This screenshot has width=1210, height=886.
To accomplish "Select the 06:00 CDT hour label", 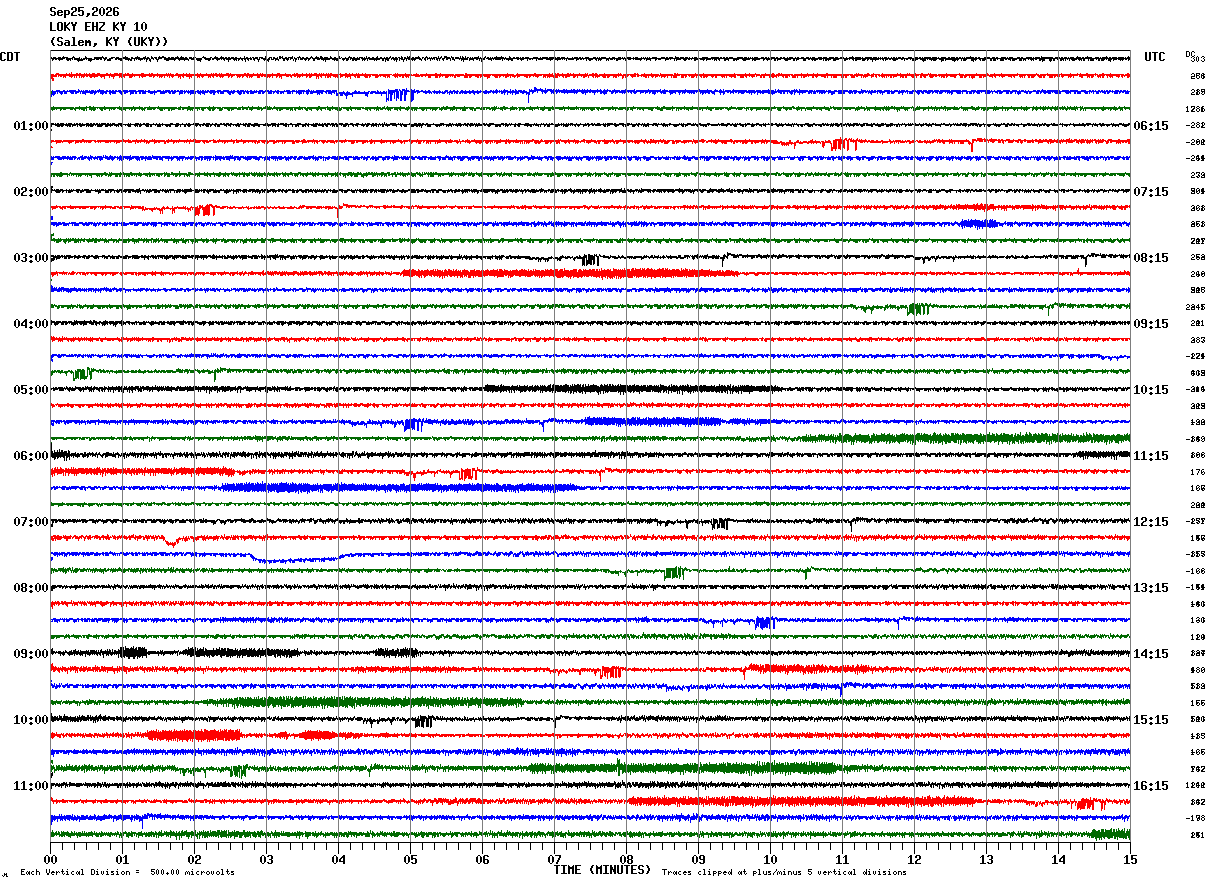I will (31, 456).
